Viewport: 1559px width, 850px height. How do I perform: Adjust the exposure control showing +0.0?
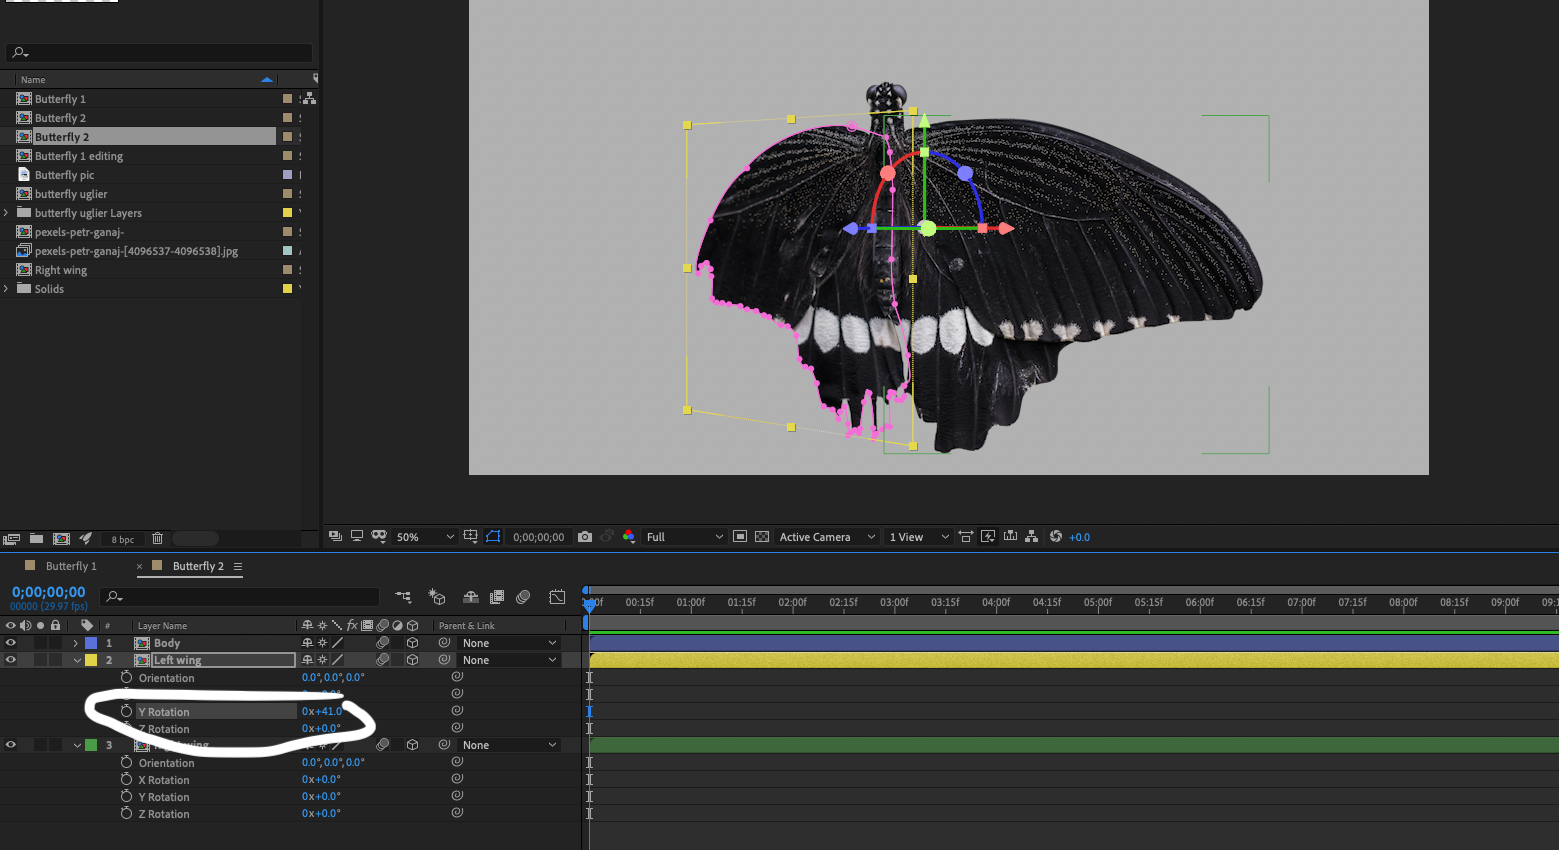pyautogui.click(x=1080, y=537)
